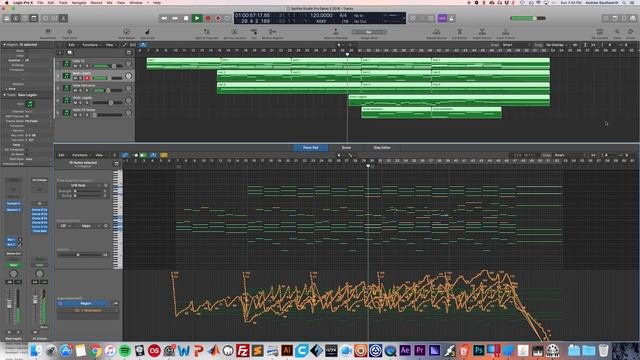This screenshot has height=360, width=640.
Task: Click the Read automation button on left channel strip
Action: (13, 265)
